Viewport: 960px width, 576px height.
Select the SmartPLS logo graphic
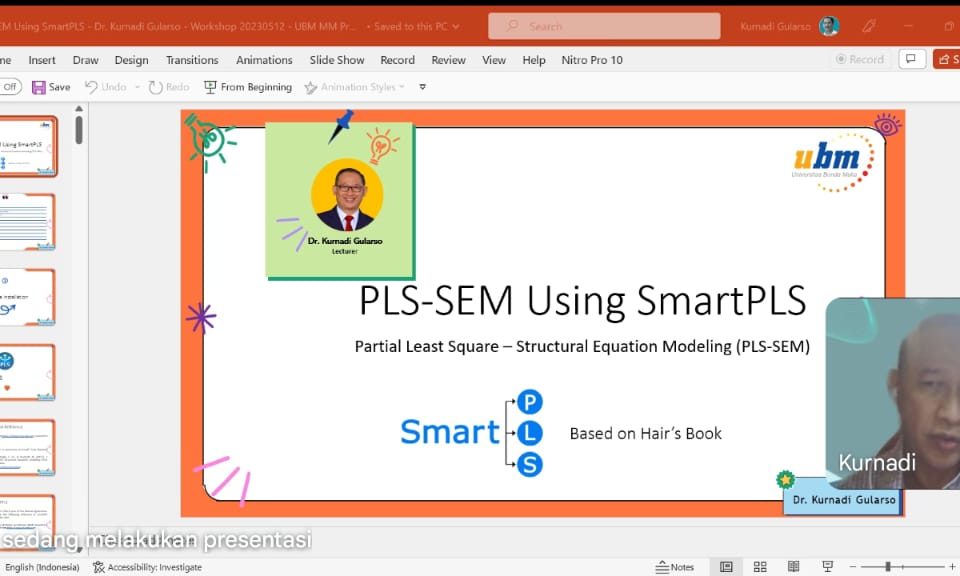[x=471, y=433]
